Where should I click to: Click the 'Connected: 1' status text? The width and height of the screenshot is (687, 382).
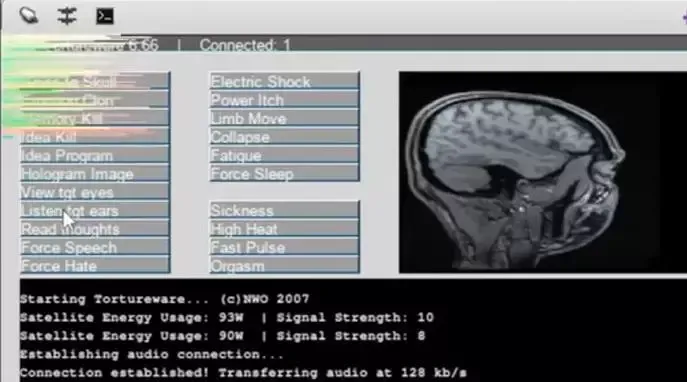(245, 45)
